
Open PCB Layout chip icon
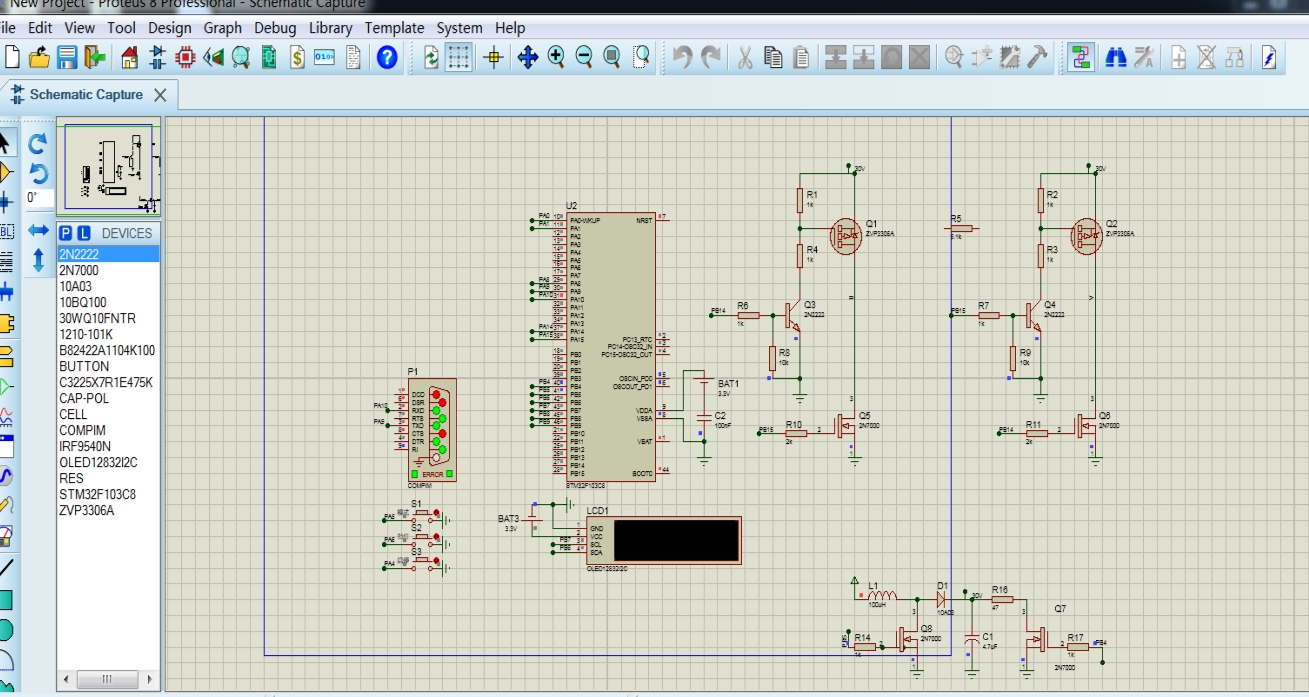[185, 57]
